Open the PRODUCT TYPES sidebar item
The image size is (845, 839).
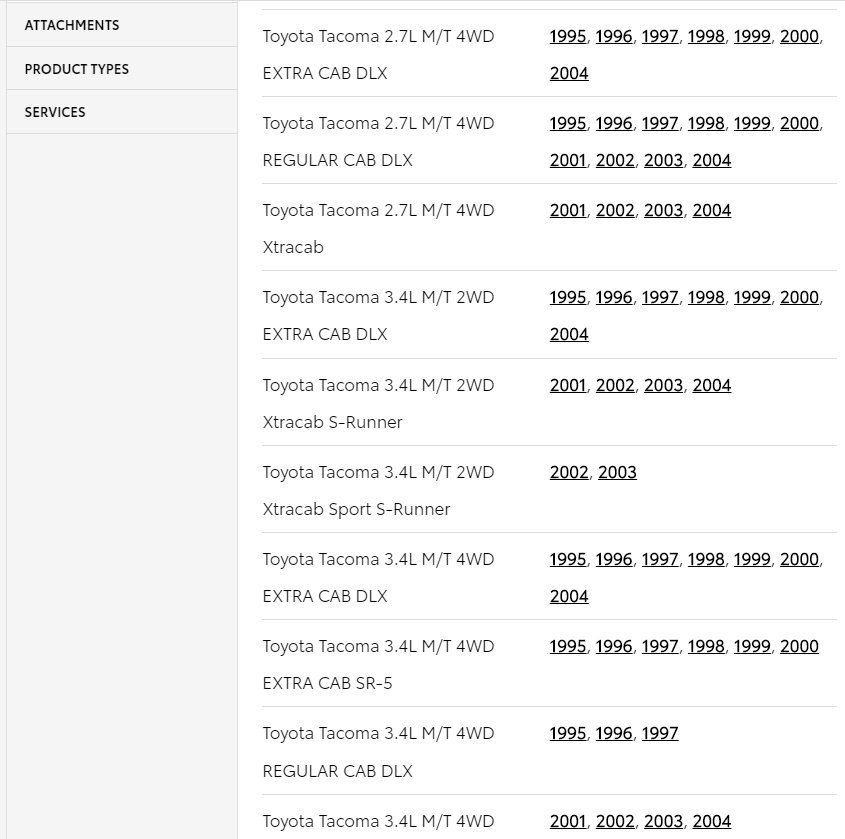click(x=122, y=69)
